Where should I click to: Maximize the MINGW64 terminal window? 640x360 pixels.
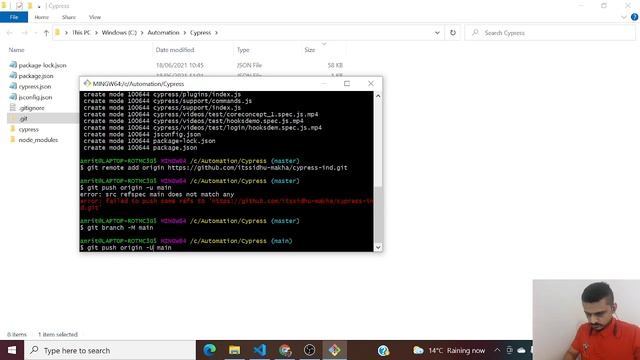[x=347, y=83]
